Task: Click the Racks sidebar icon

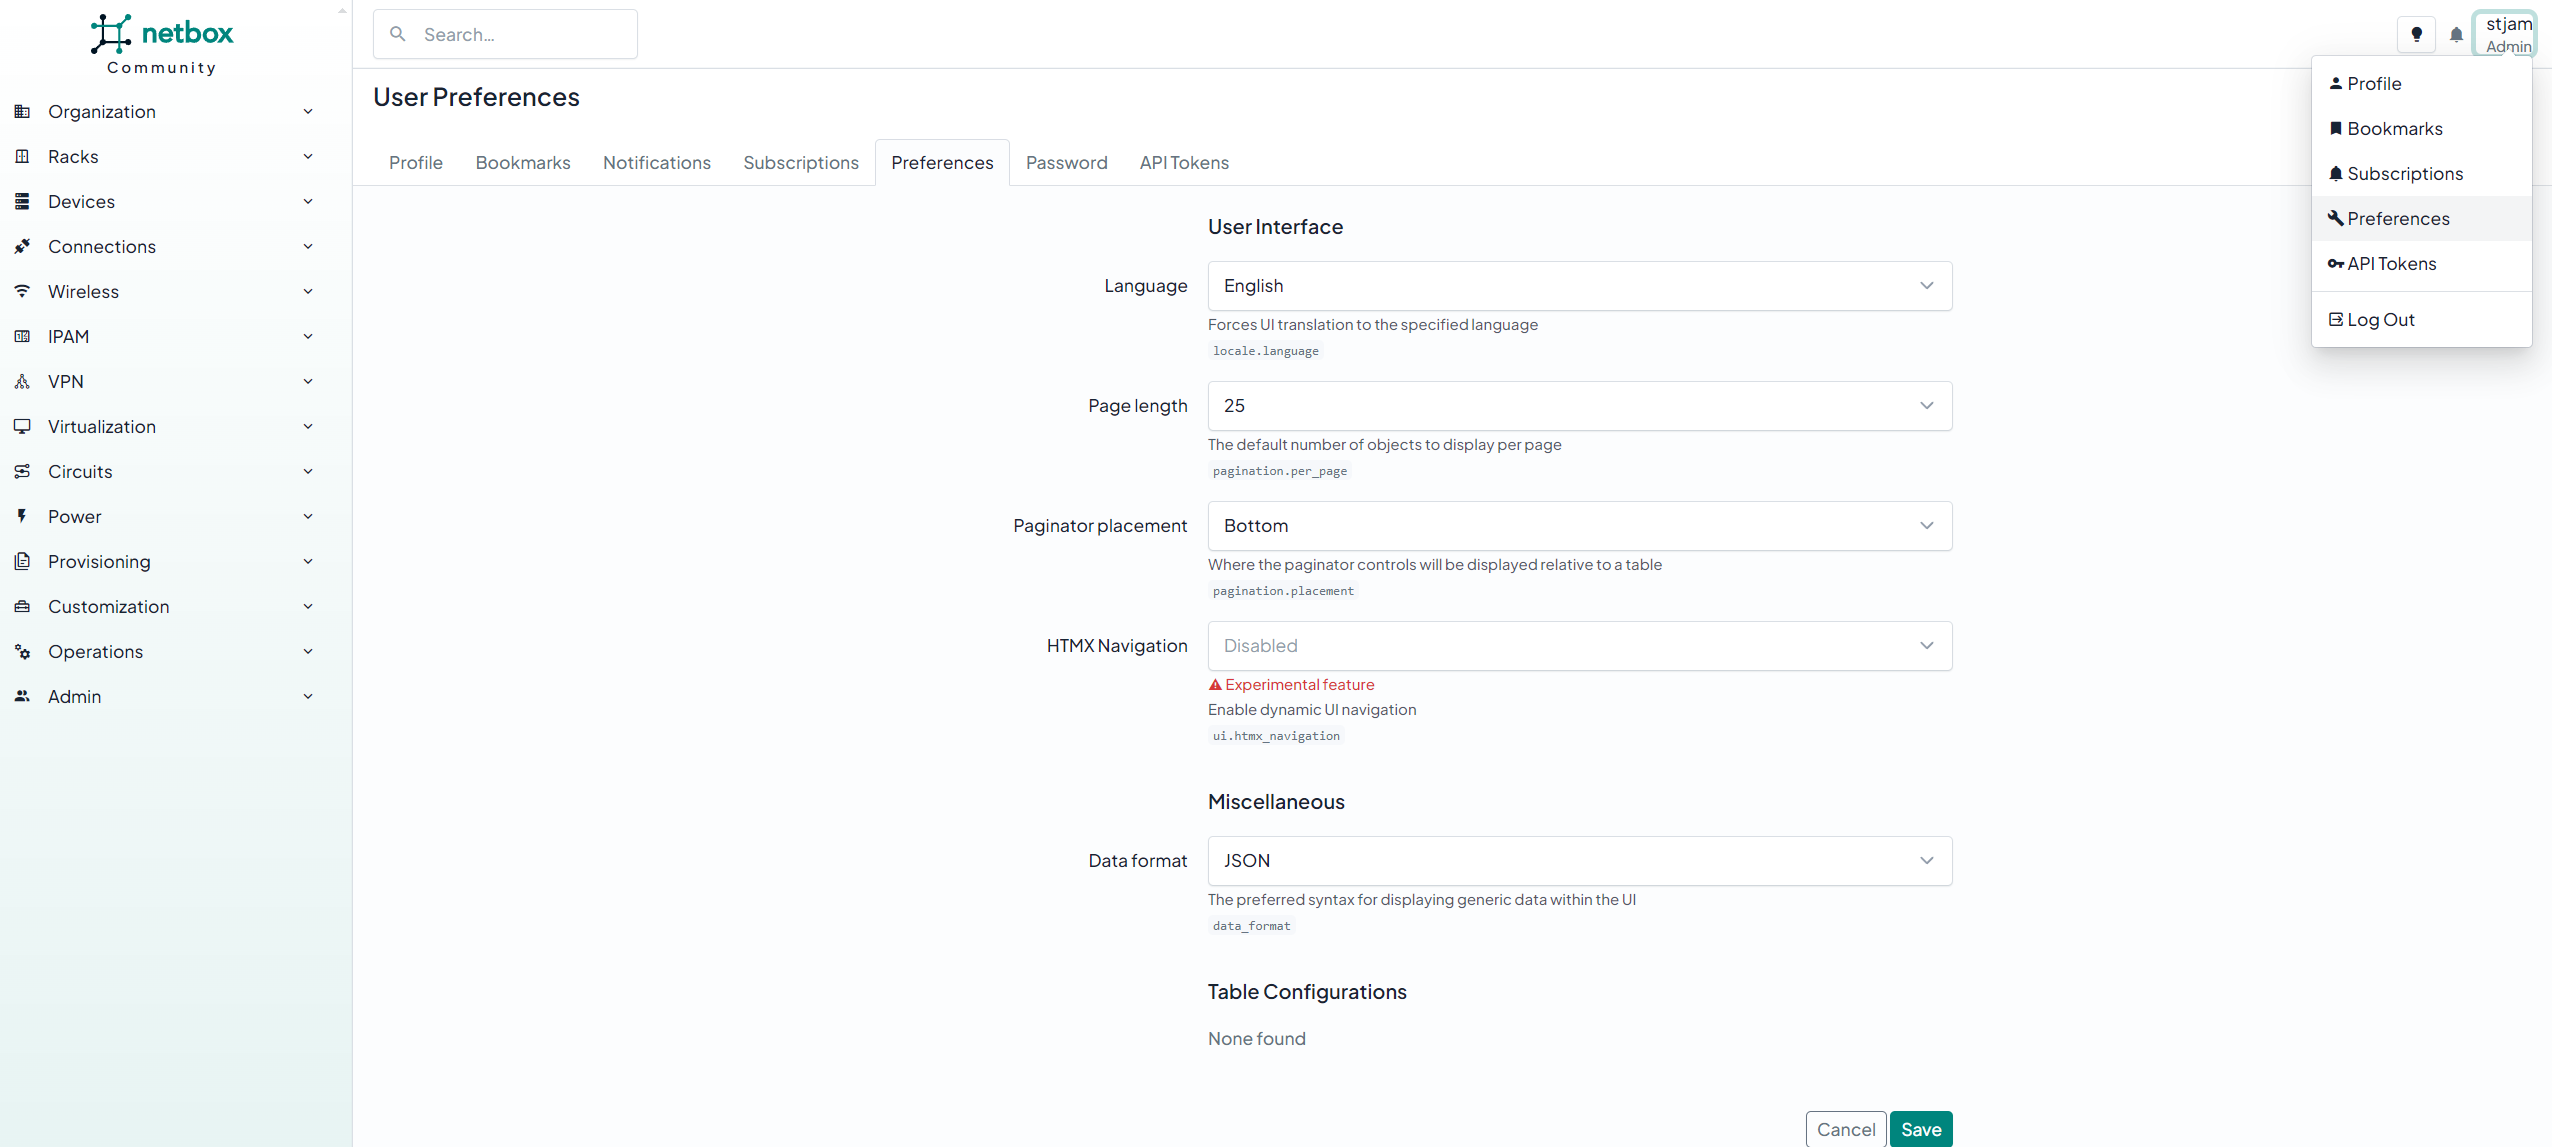Action: point(22,156)
